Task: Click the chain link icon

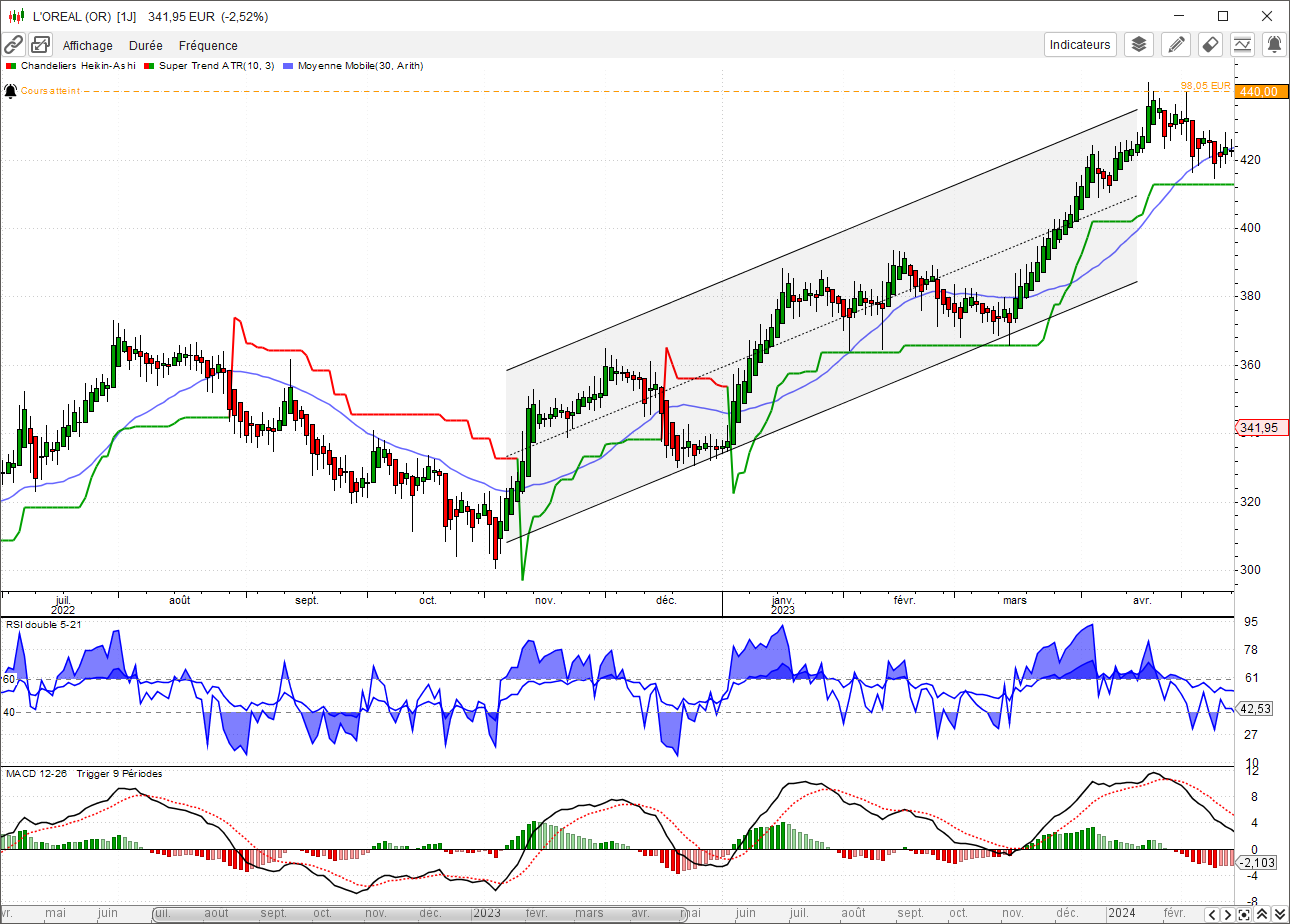Action: click(13, 45)
